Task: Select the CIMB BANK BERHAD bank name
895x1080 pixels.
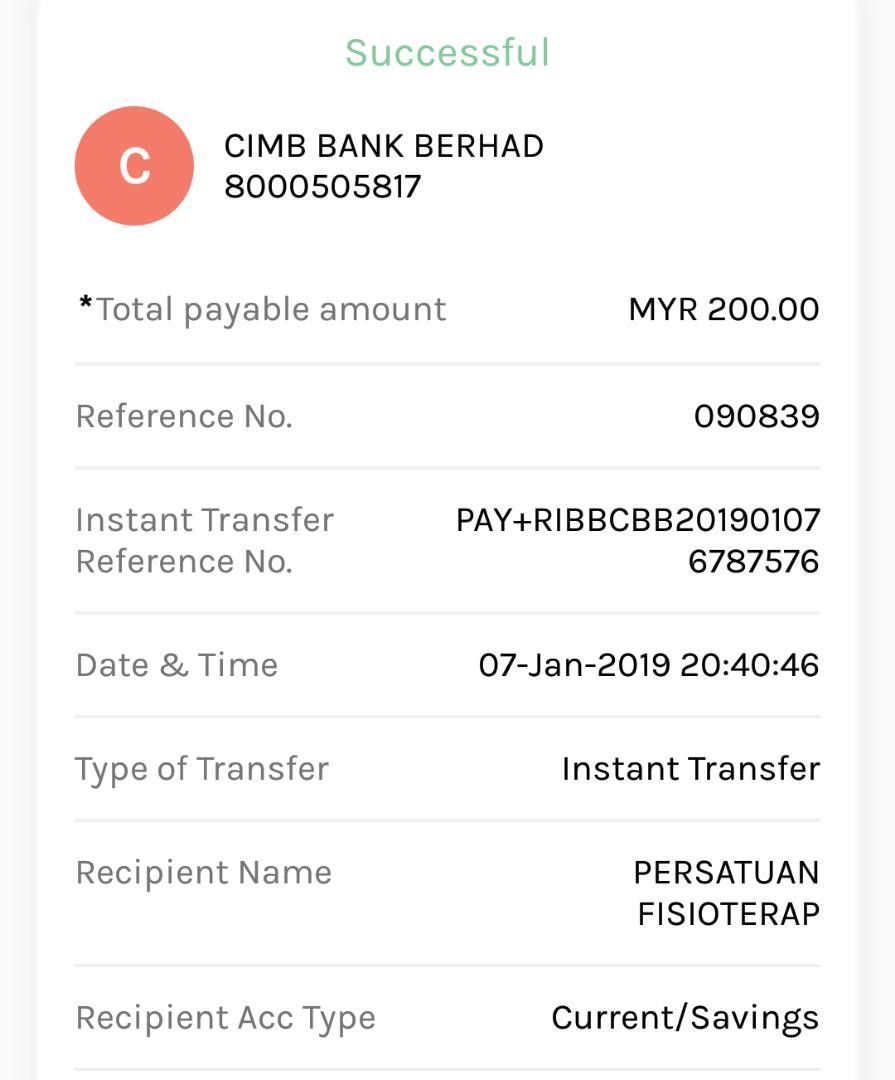Action: (384, 146)
